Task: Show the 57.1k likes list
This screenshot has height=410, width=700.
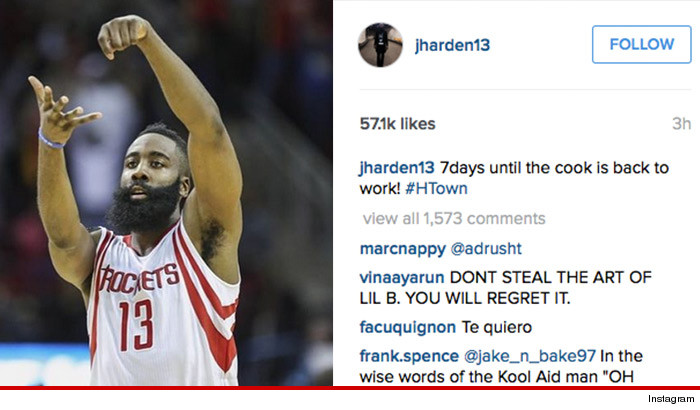Action: 397,124
